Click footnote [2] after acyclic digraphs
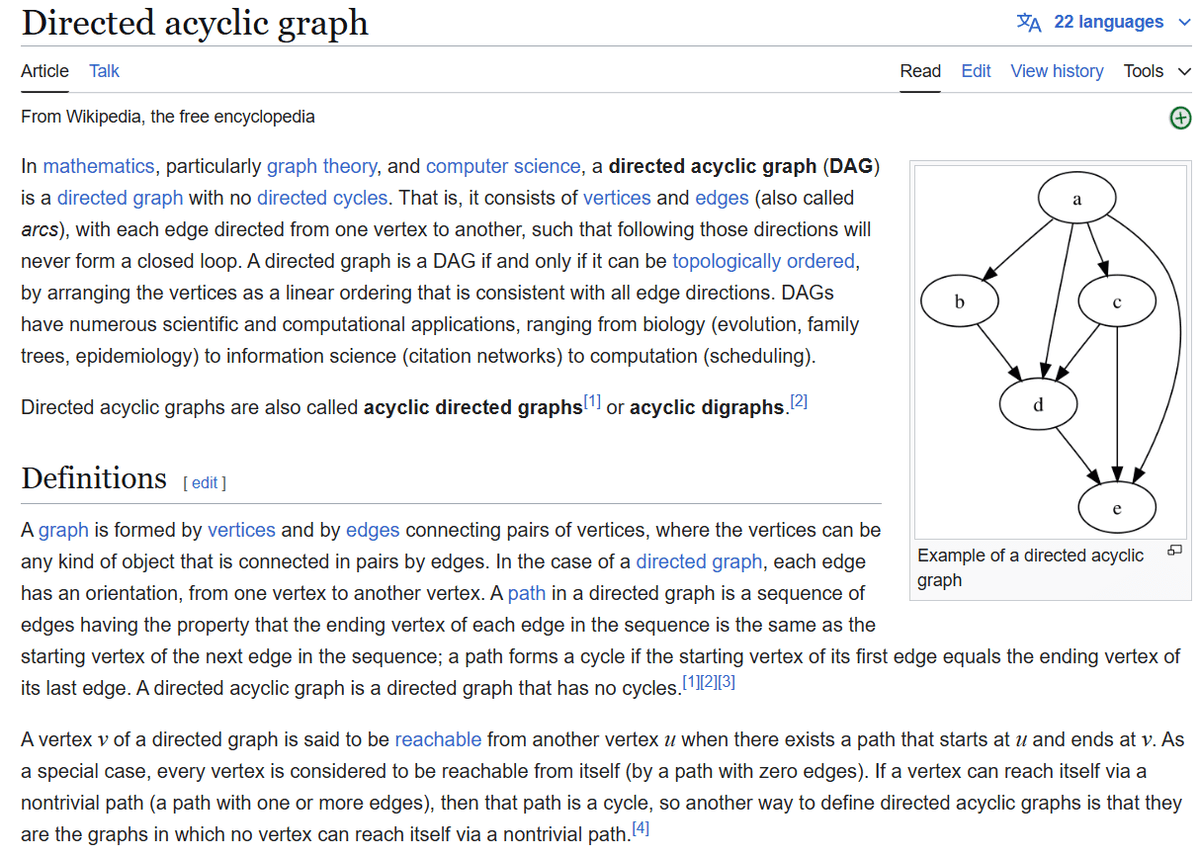This screenshot has height=857, width=1200. point(798,402)
